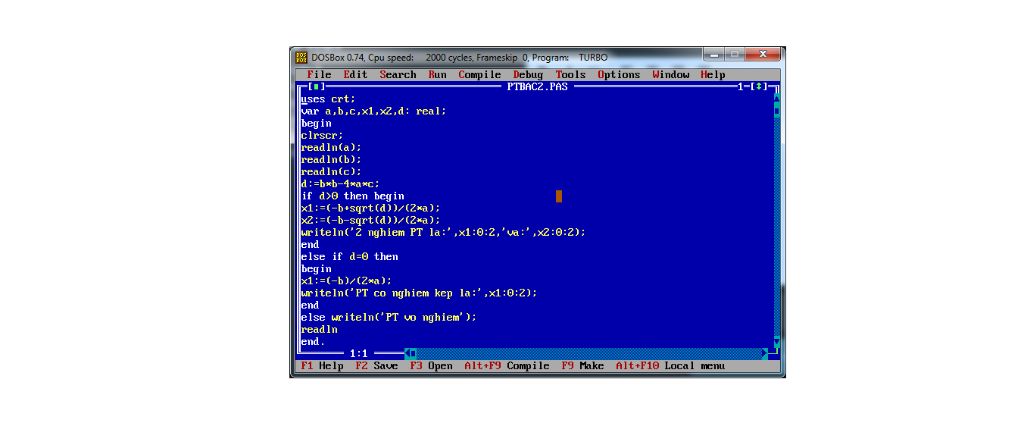Click the vertical scrollbar thumb marker
This screenshot has width=1024, height=445.
click(776, 111)
